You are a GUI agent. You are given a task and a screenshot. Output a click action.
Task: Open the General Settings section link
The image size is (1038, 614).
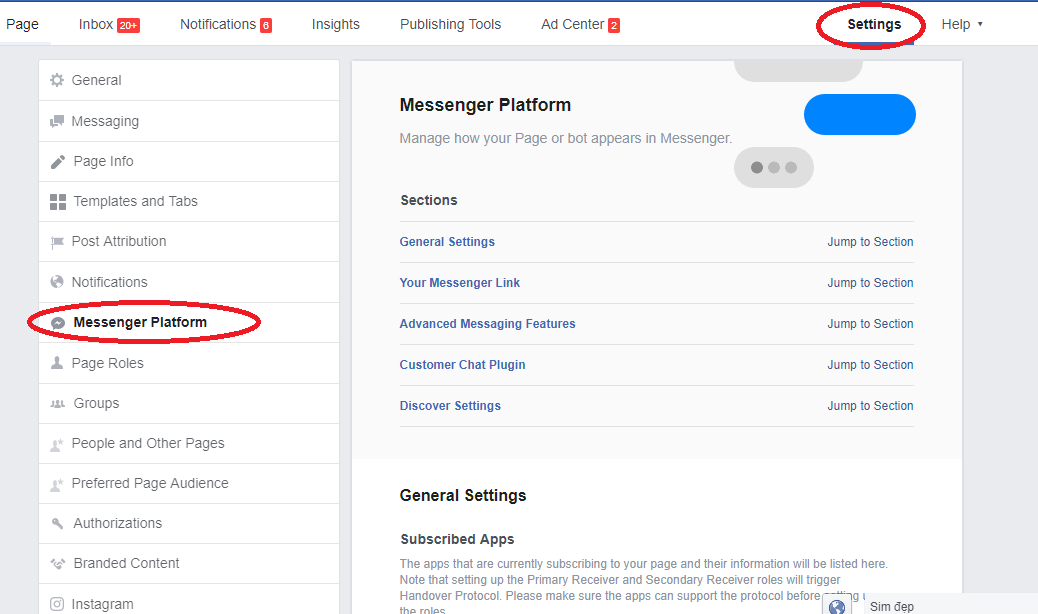click(x=447, y=242)
